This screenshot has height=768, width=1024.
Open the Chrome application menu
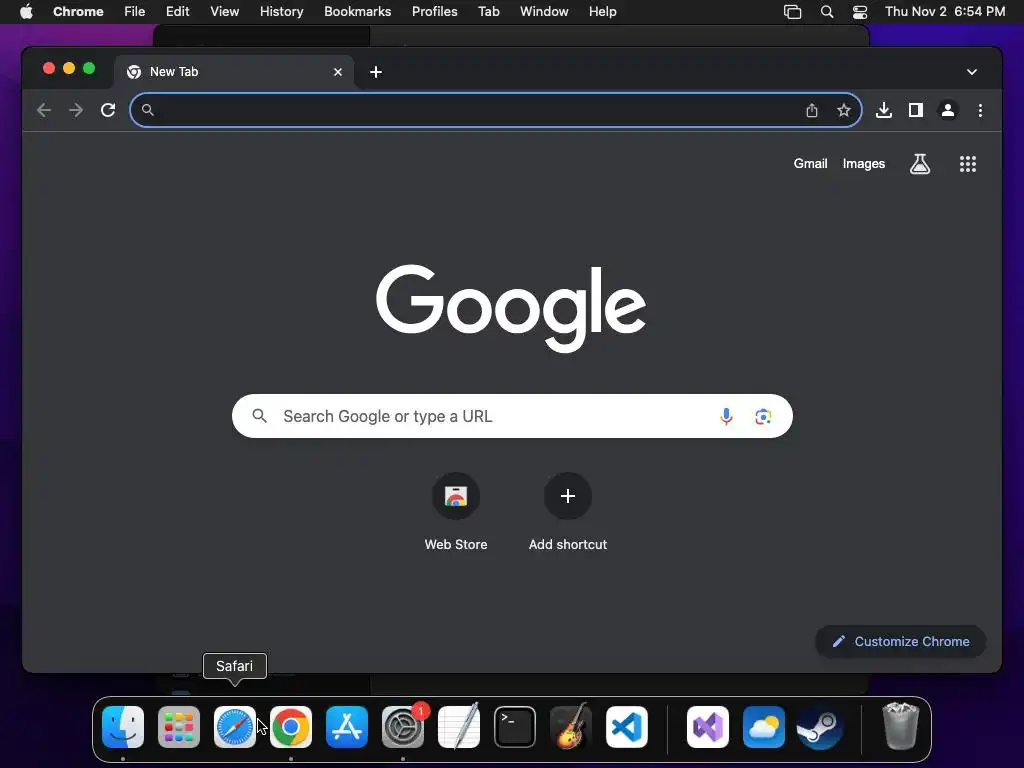coord(78,12)
